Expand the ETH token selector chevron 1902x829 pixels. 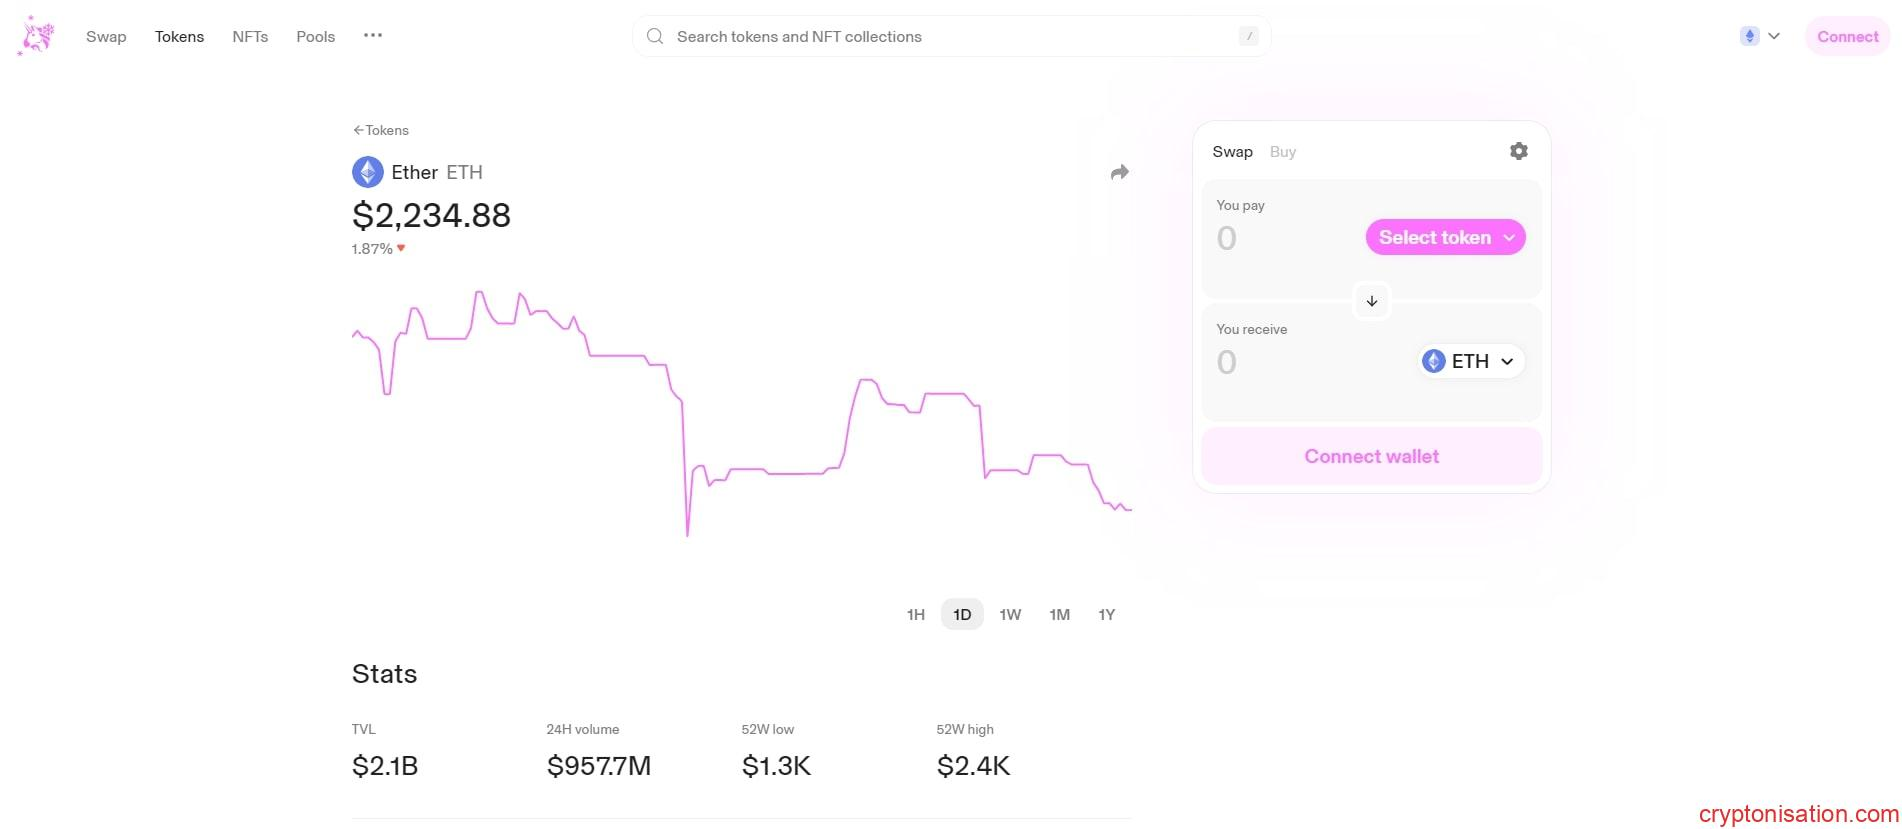[1507, 361]
